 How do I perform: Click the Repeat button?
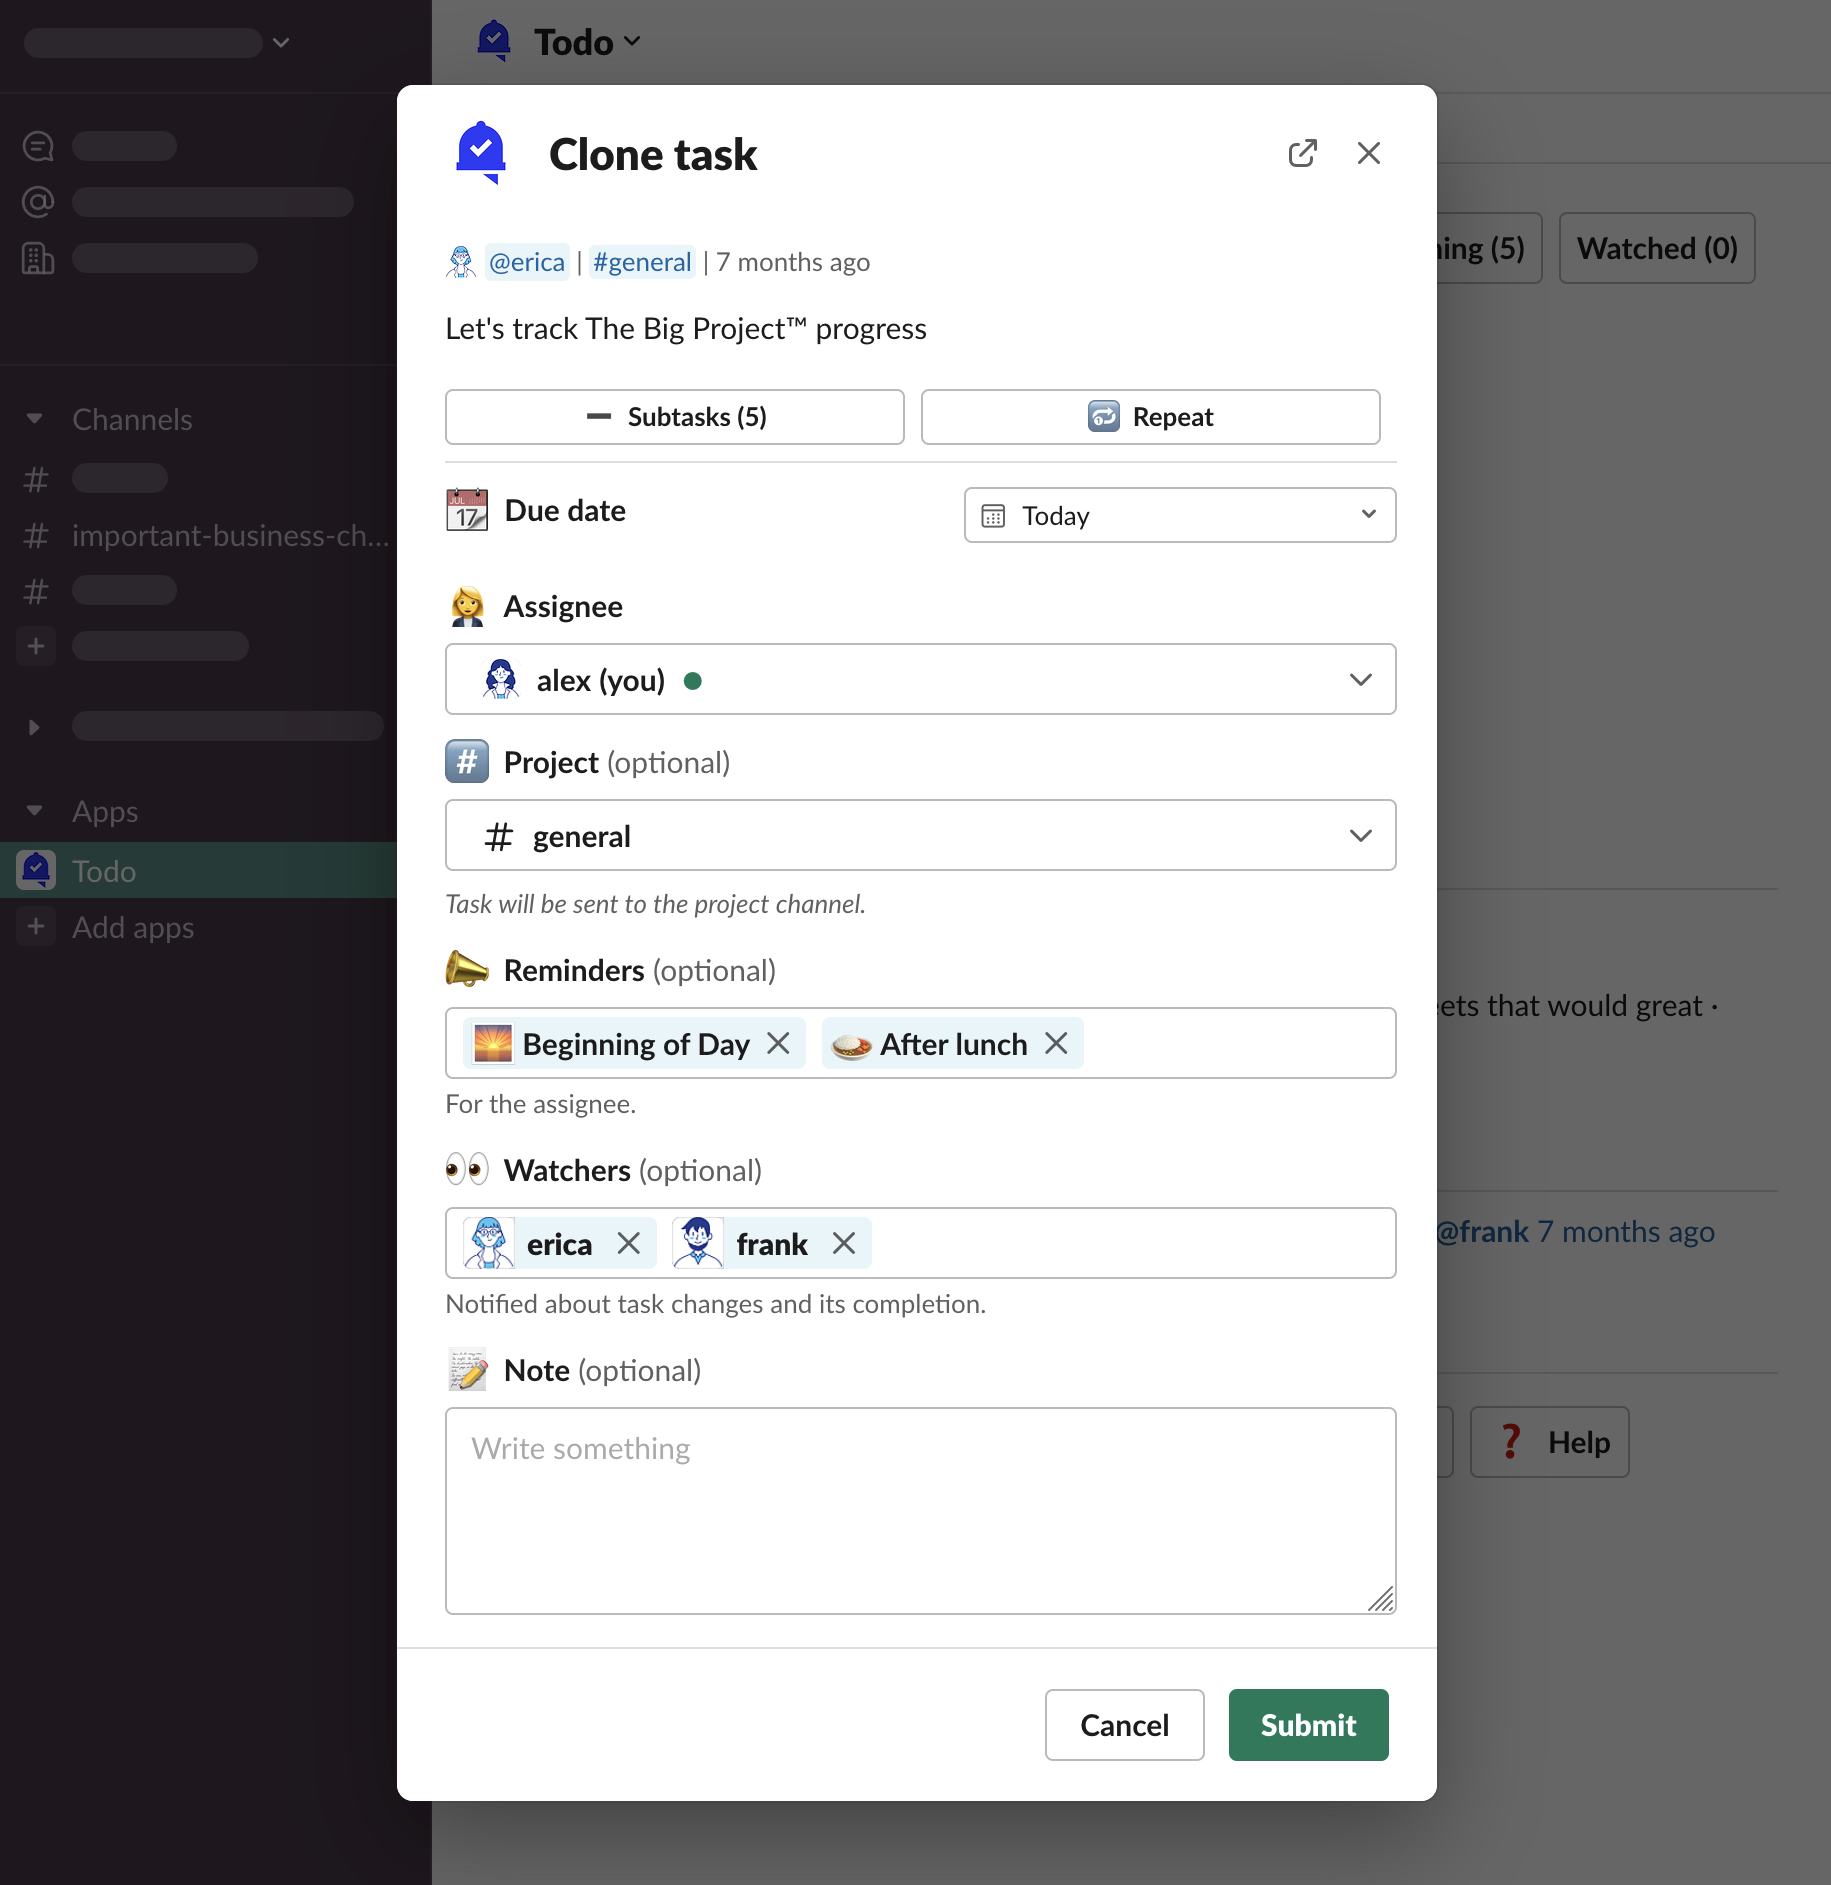pos(1150,417)
